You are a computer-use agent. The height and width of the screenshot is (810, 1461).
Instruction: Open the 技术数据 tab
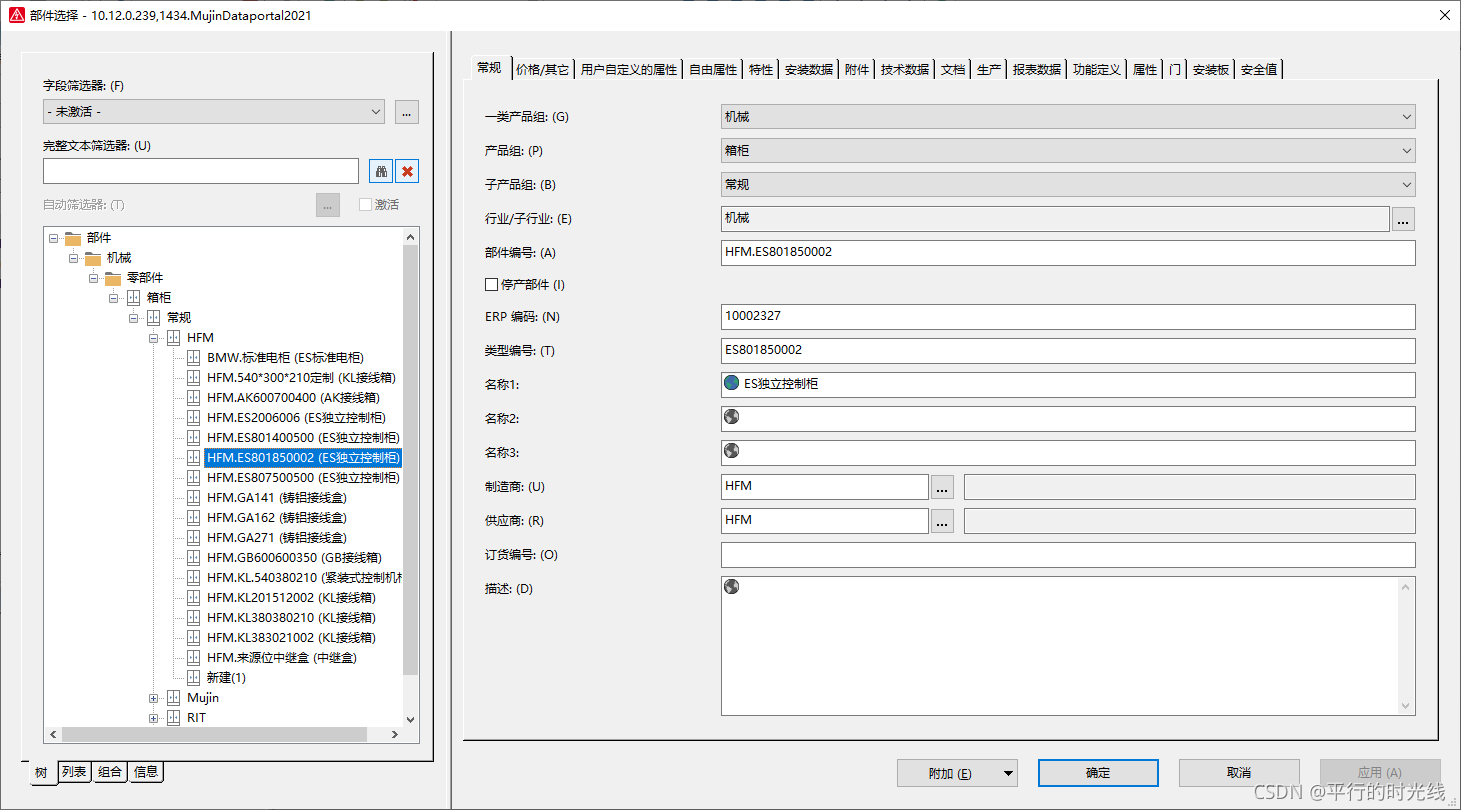pyautogui.click(x=905, y=70)
